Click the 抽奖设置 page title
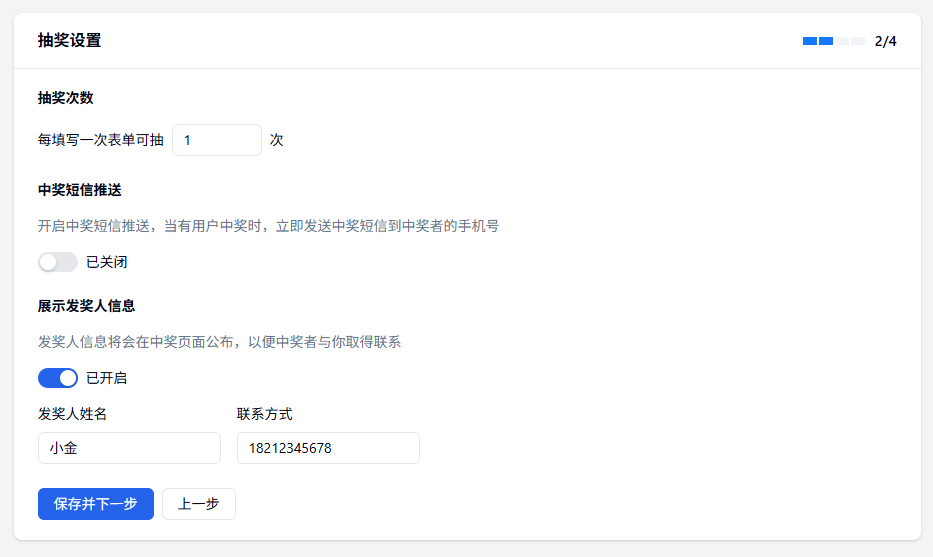 pyautogui.click(x=69, y=41)
